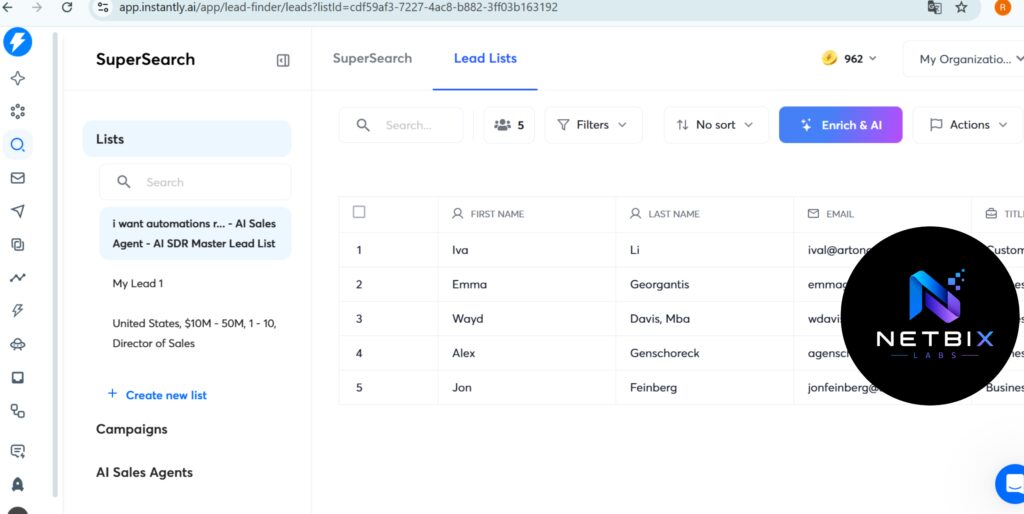Screen dimensions: 1024x514
Task: Reload the page with browser refresh icon
Action: pyautogui.click(x=67, y=8)
